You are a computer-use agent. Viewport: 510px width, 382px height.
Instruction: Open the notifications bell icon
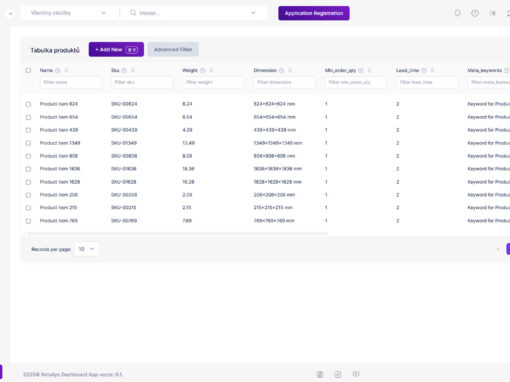[457, 13]
